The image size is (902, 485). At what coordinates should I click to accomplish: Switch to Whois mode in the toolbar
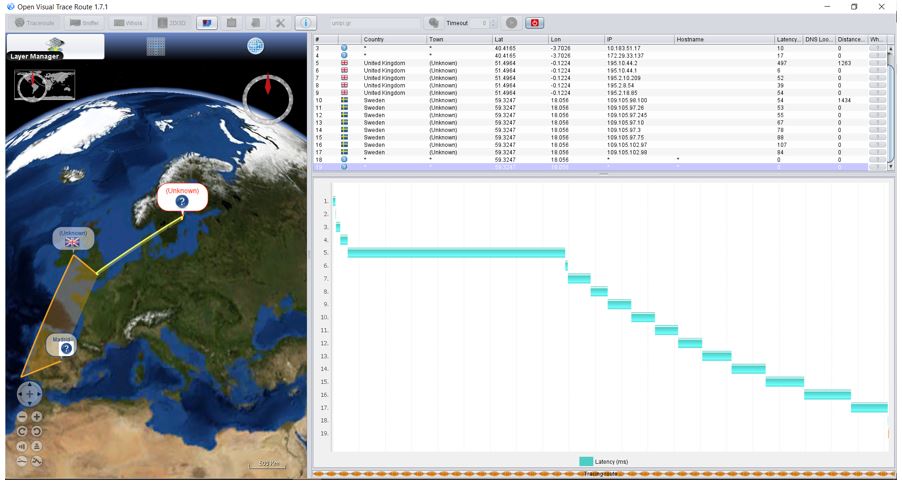(x=128, y=23)
